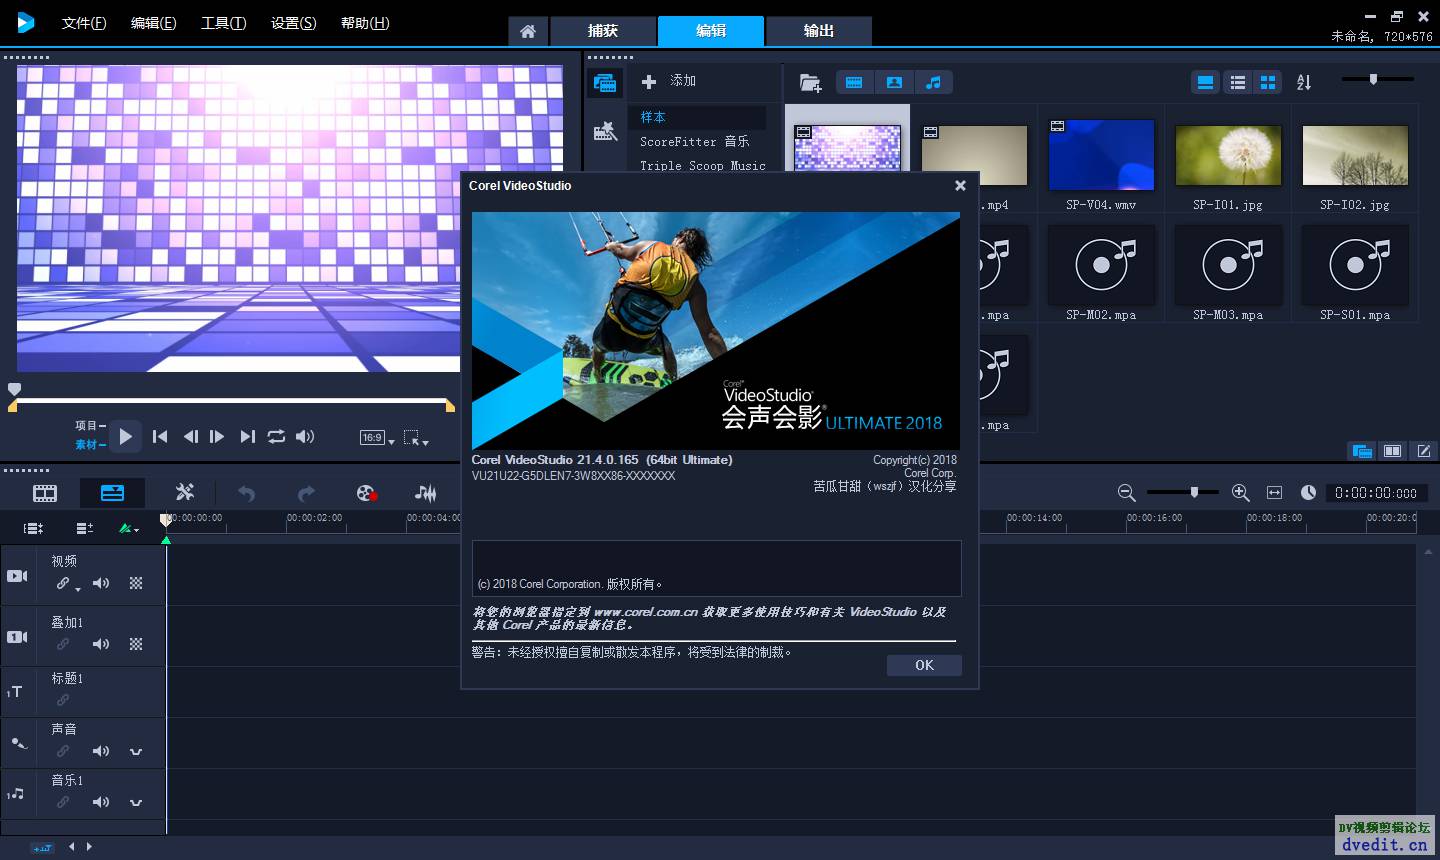This screenshot has height=860, width=1440.
Task: Mute the 声音 voice track
Action: [101, 751]
